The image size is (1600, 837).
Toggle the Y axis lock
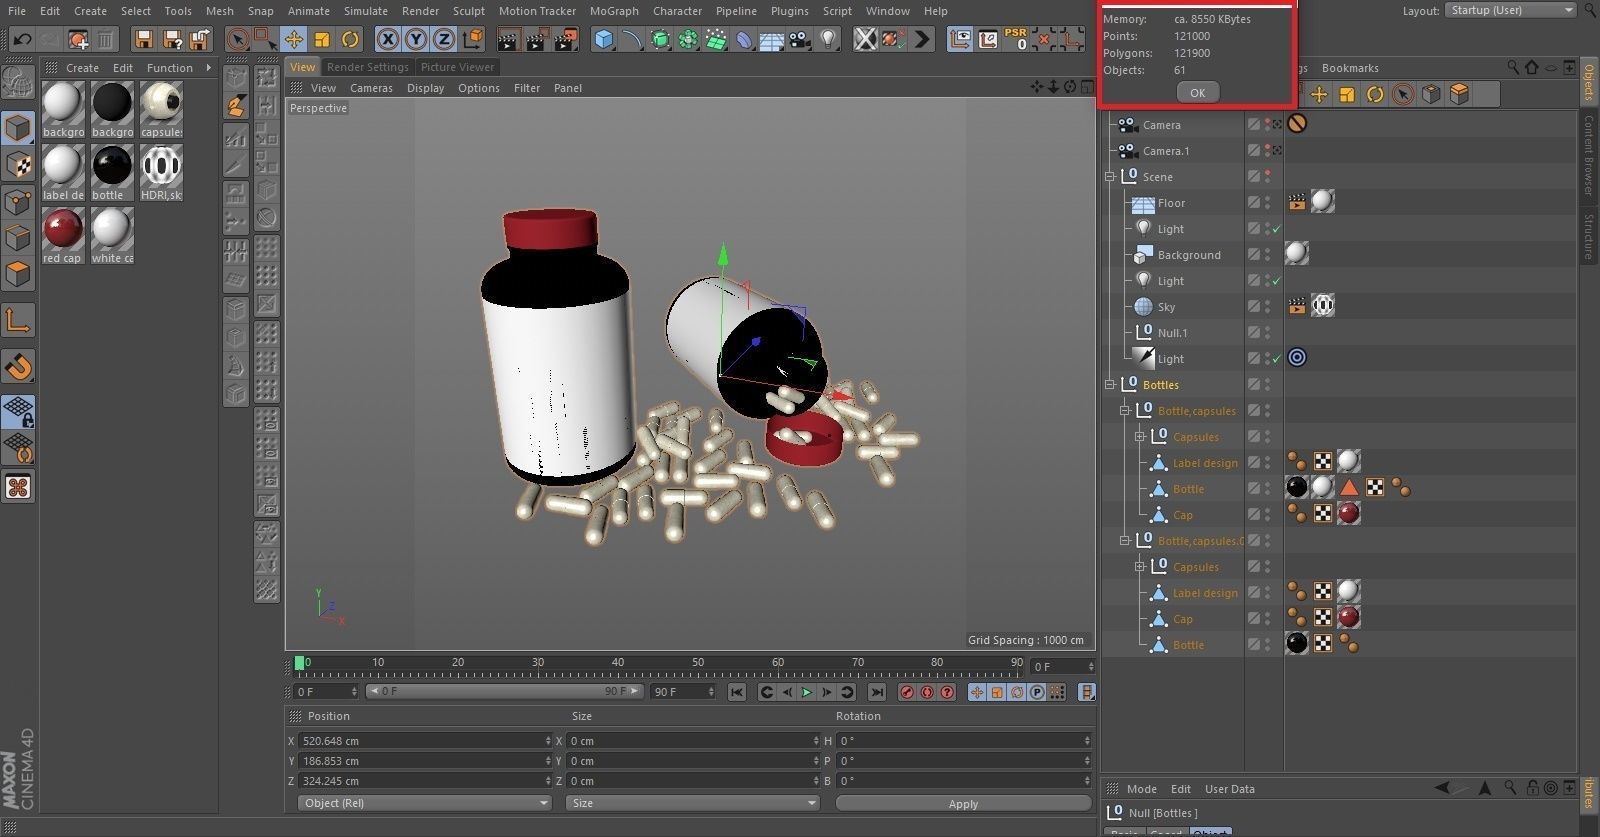[416, 39]
